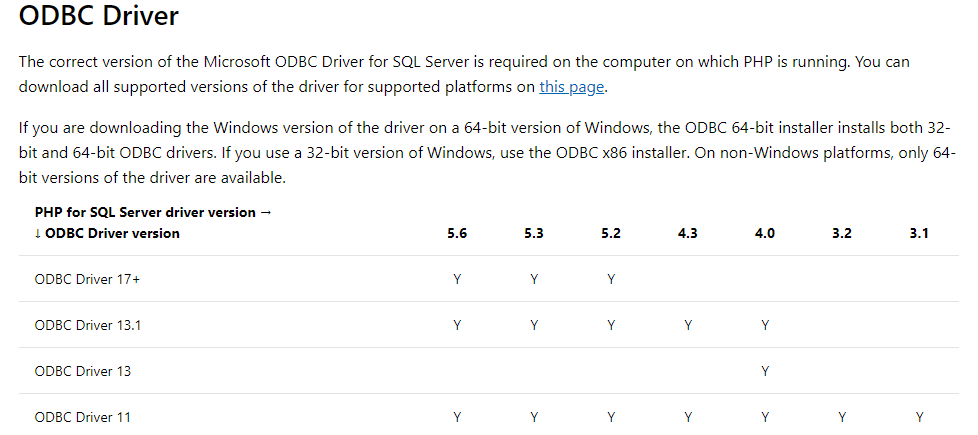978x435 pixels.
Task: Open the "this page" download link
Action: [x=571, y=87]
